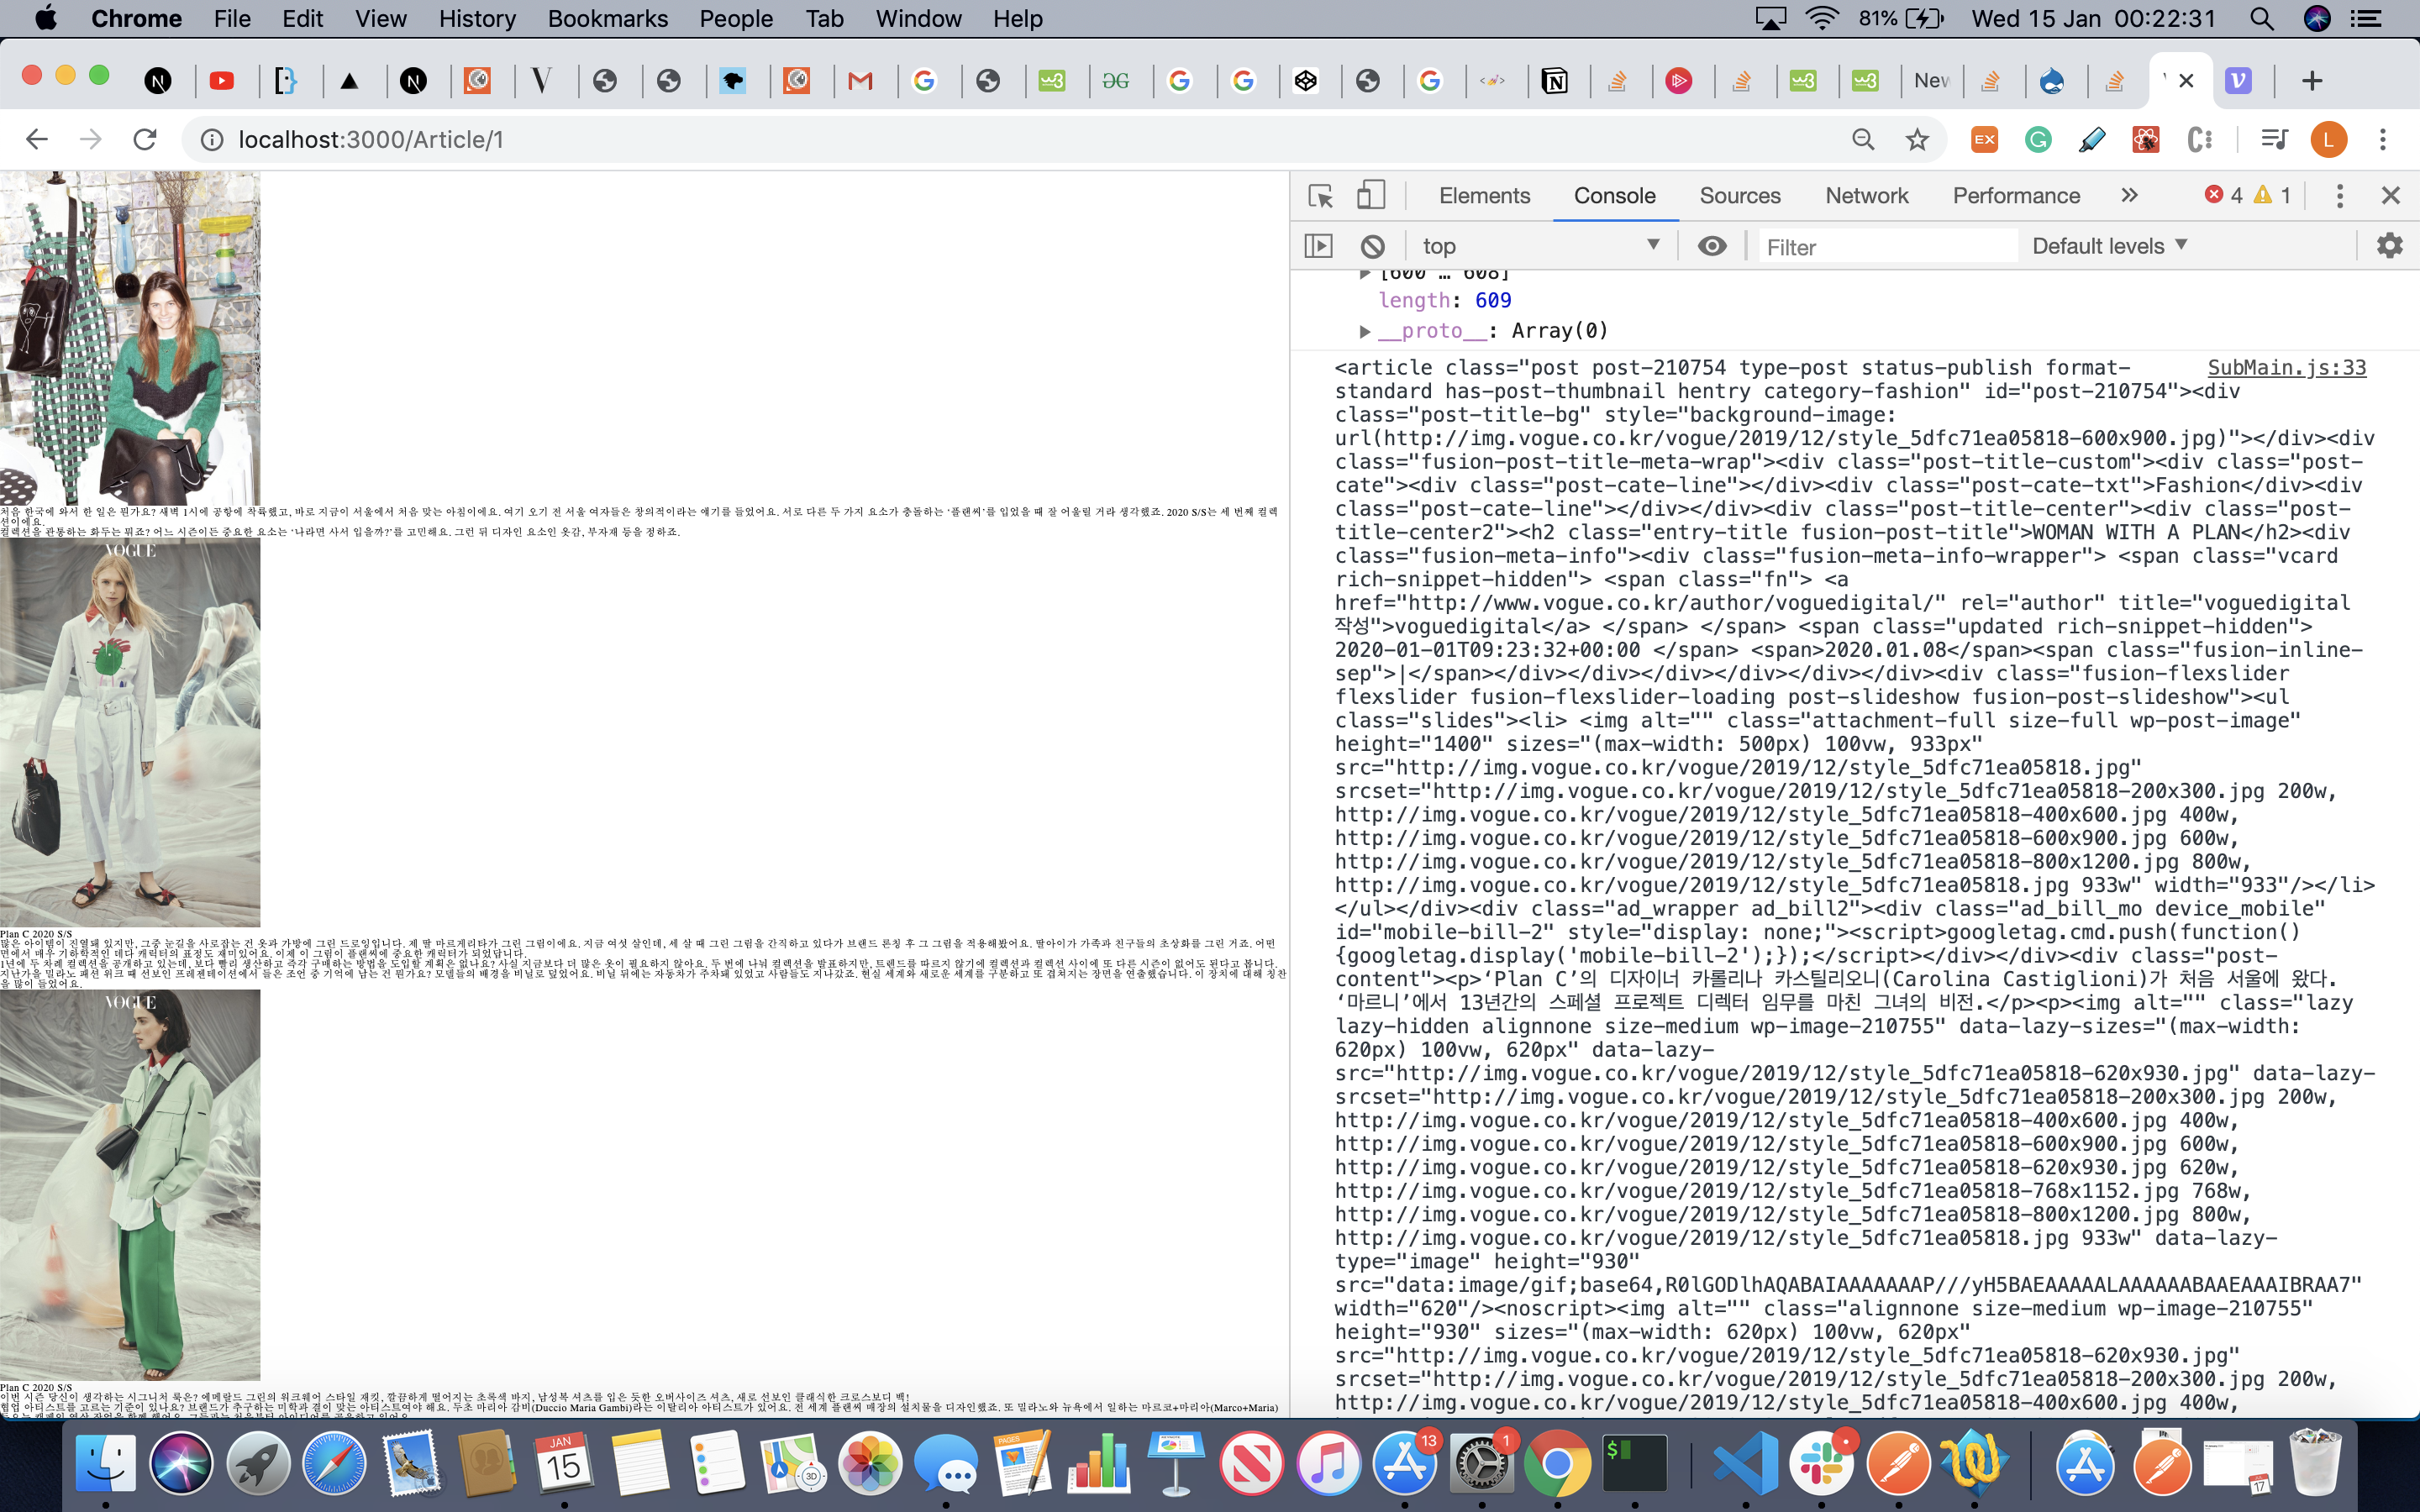Open the top JavaScript context dropdown
This screenshot has width=2420, height=1512.
tap(1540, 246)
